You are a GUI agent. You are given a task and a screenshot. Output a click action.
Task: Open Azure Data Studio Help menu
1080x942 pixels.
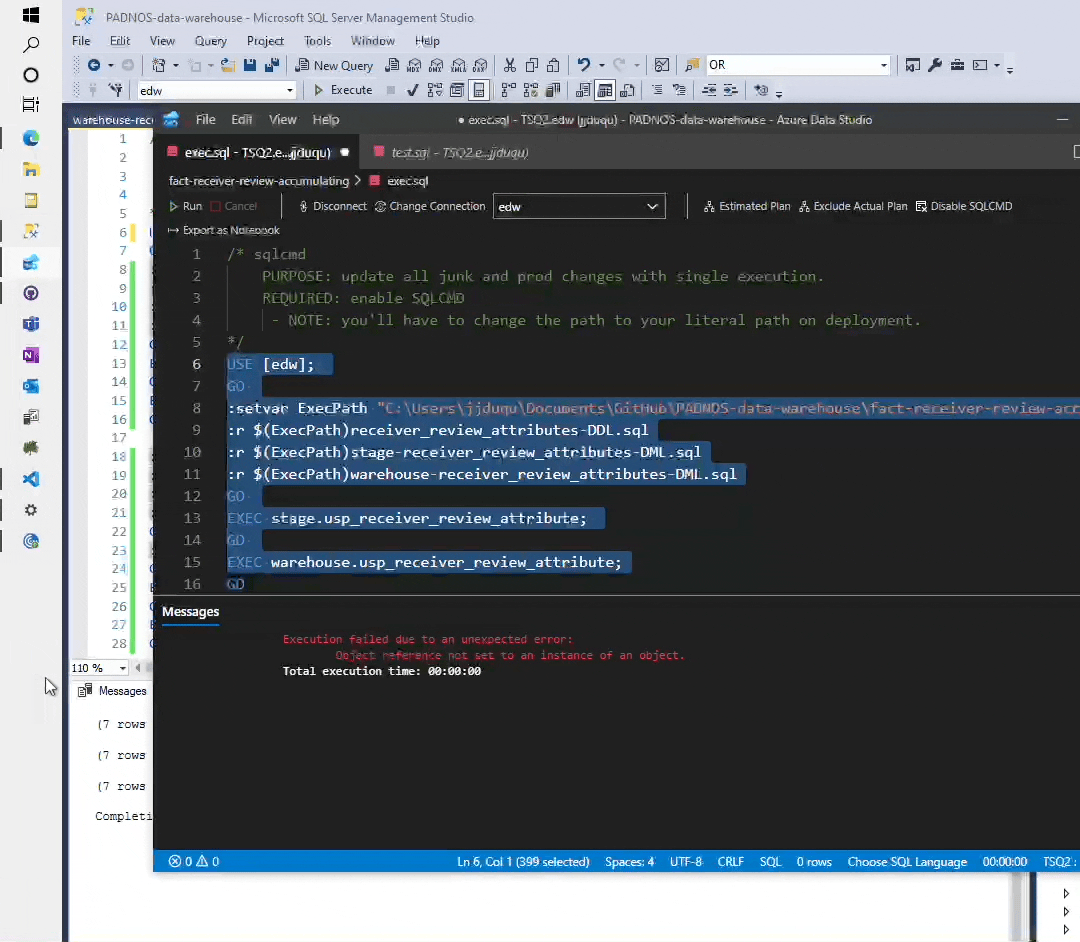coord(326,120)
